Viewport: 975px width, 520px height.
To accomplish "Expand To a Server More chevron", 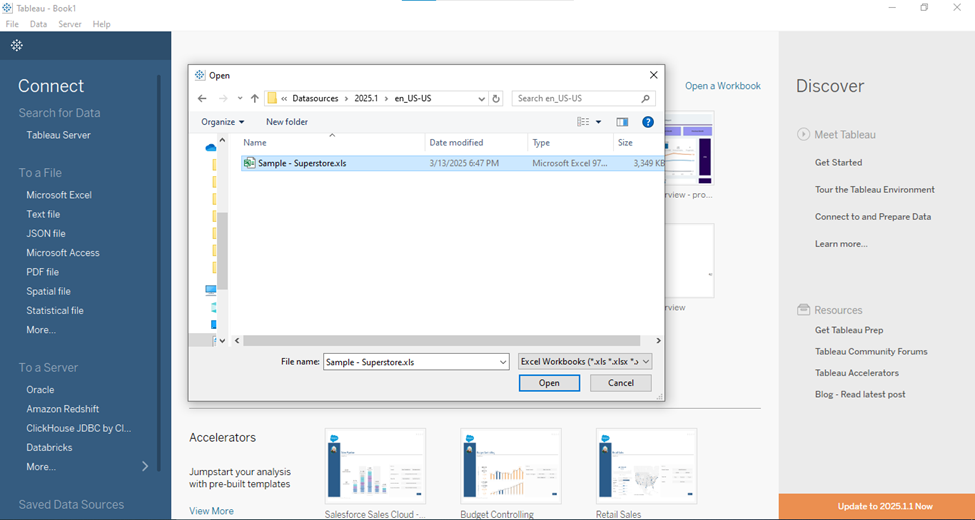I will 146,466.
